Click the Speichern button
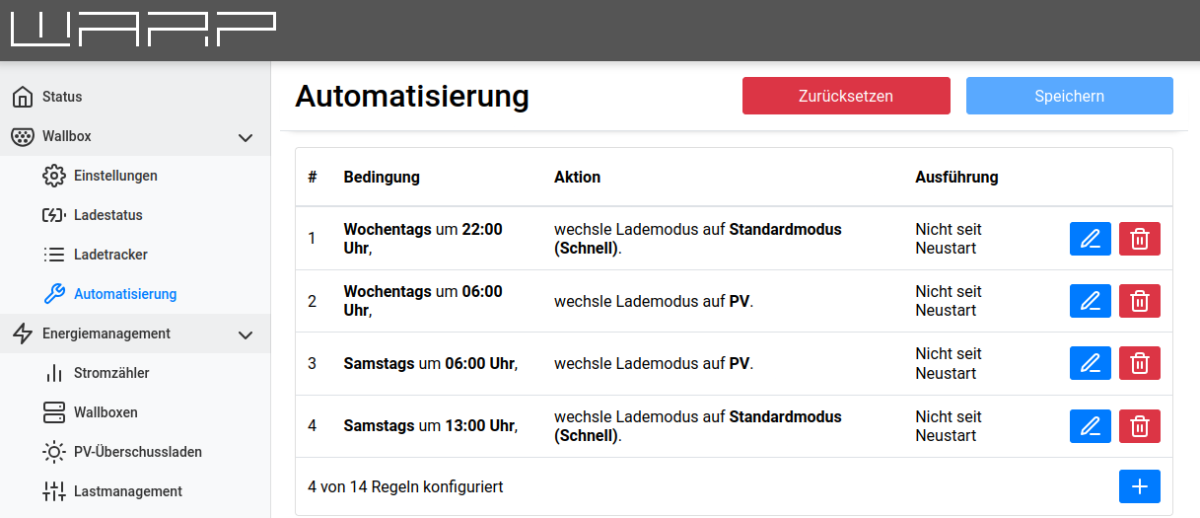 (x=1069, y=96)
